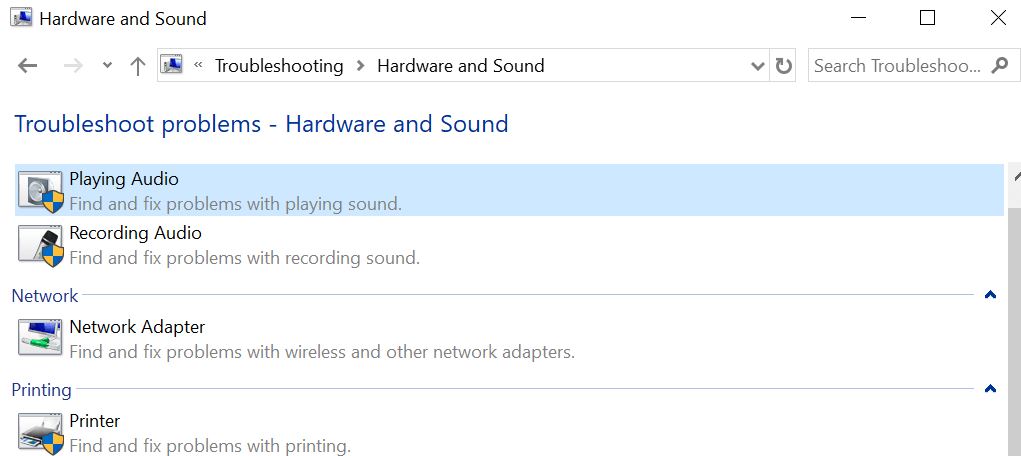
Task: Click the window title bar icon
Action: click(21, 18)
